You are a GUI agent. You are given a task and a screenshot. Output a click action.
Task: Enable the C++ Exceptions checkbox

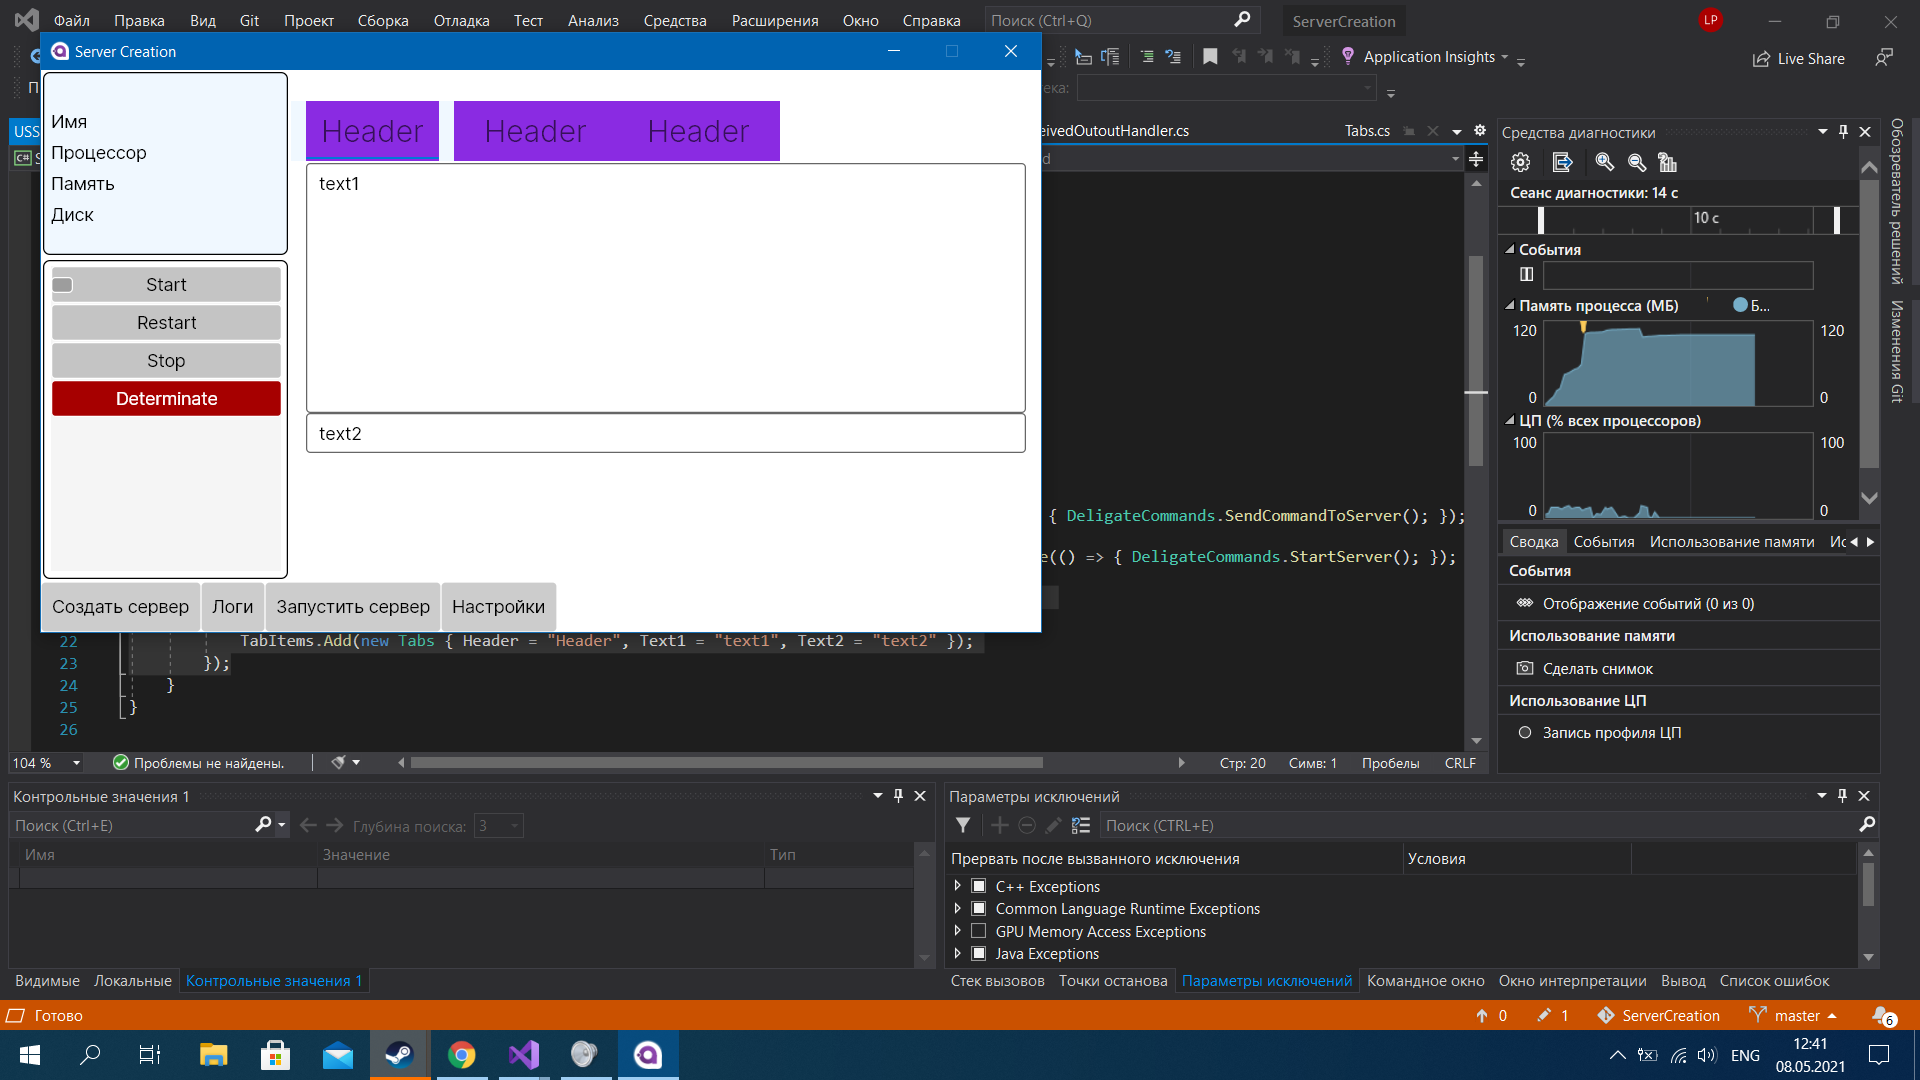(x=978, y=885)
